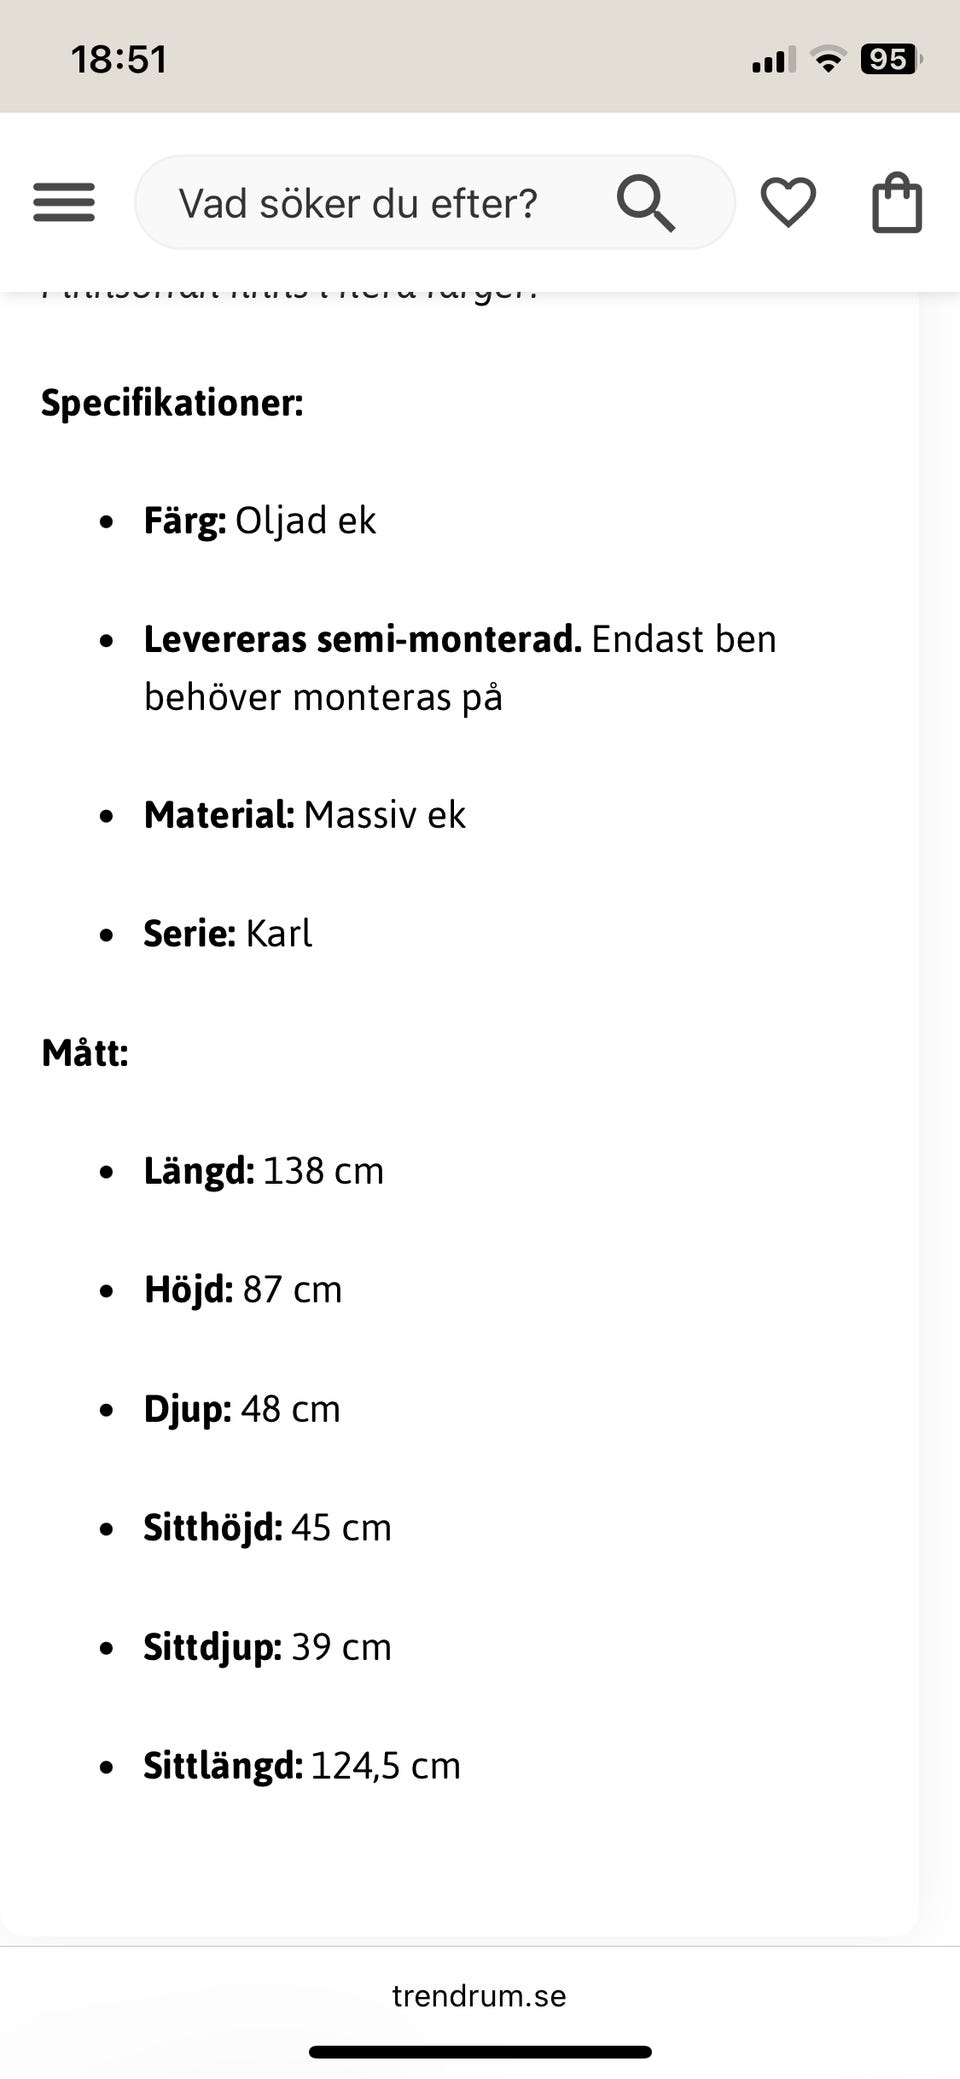Tap the battery level indicator
Viewport: 960px width, 2079px height.
889,60
